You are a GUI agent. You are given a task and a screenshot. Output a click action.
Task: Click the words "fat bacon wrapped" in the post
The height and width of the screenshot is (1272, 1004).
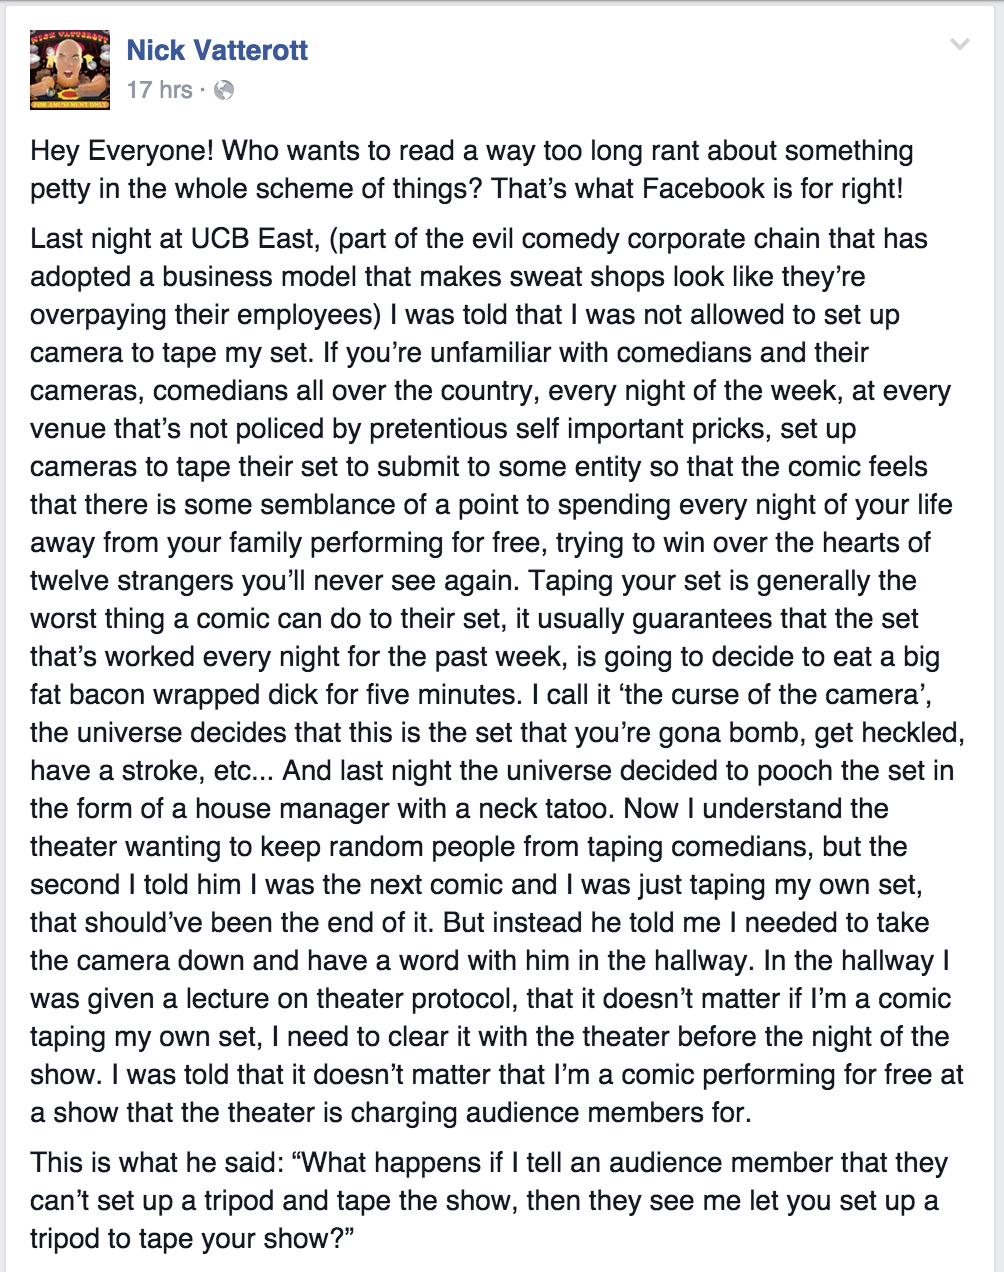click(x=145, y=695)
